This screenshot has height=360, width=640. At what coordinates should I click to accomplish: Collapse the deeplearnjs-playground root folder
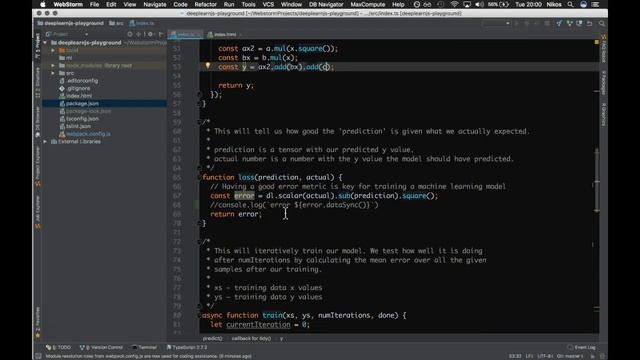(45, 42)
